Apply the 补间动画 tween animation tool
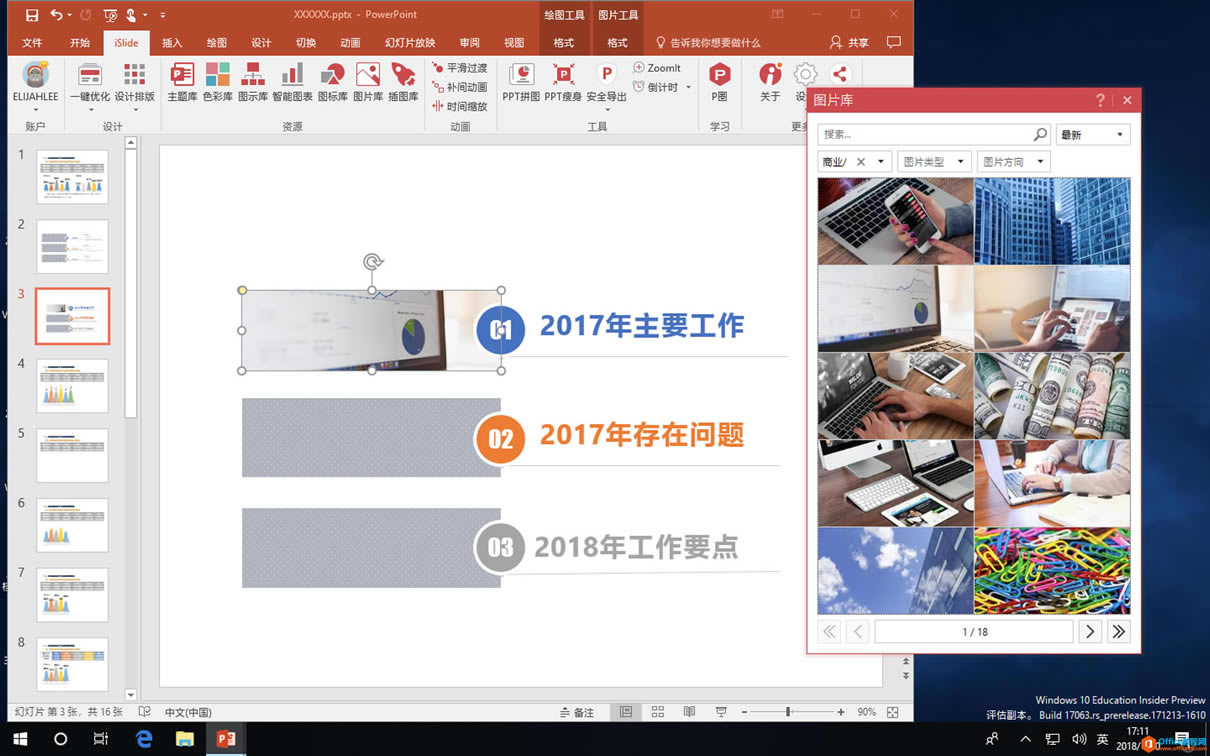Screen dimensions: 1210x756 pyautogui.click(x=460, y=87)
